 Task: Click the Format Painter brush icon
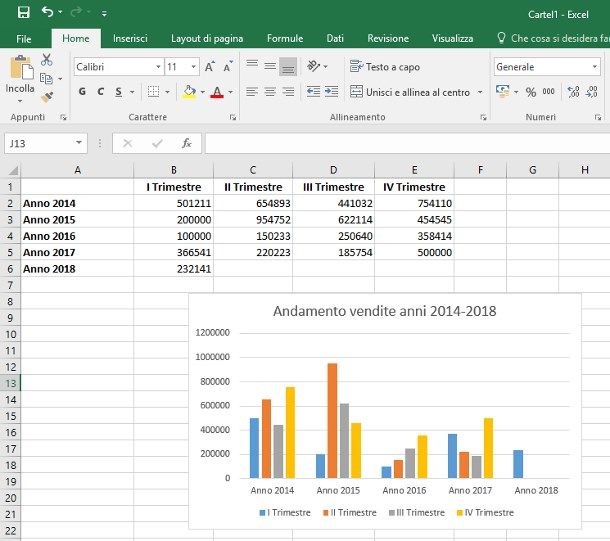click(46, 97)
